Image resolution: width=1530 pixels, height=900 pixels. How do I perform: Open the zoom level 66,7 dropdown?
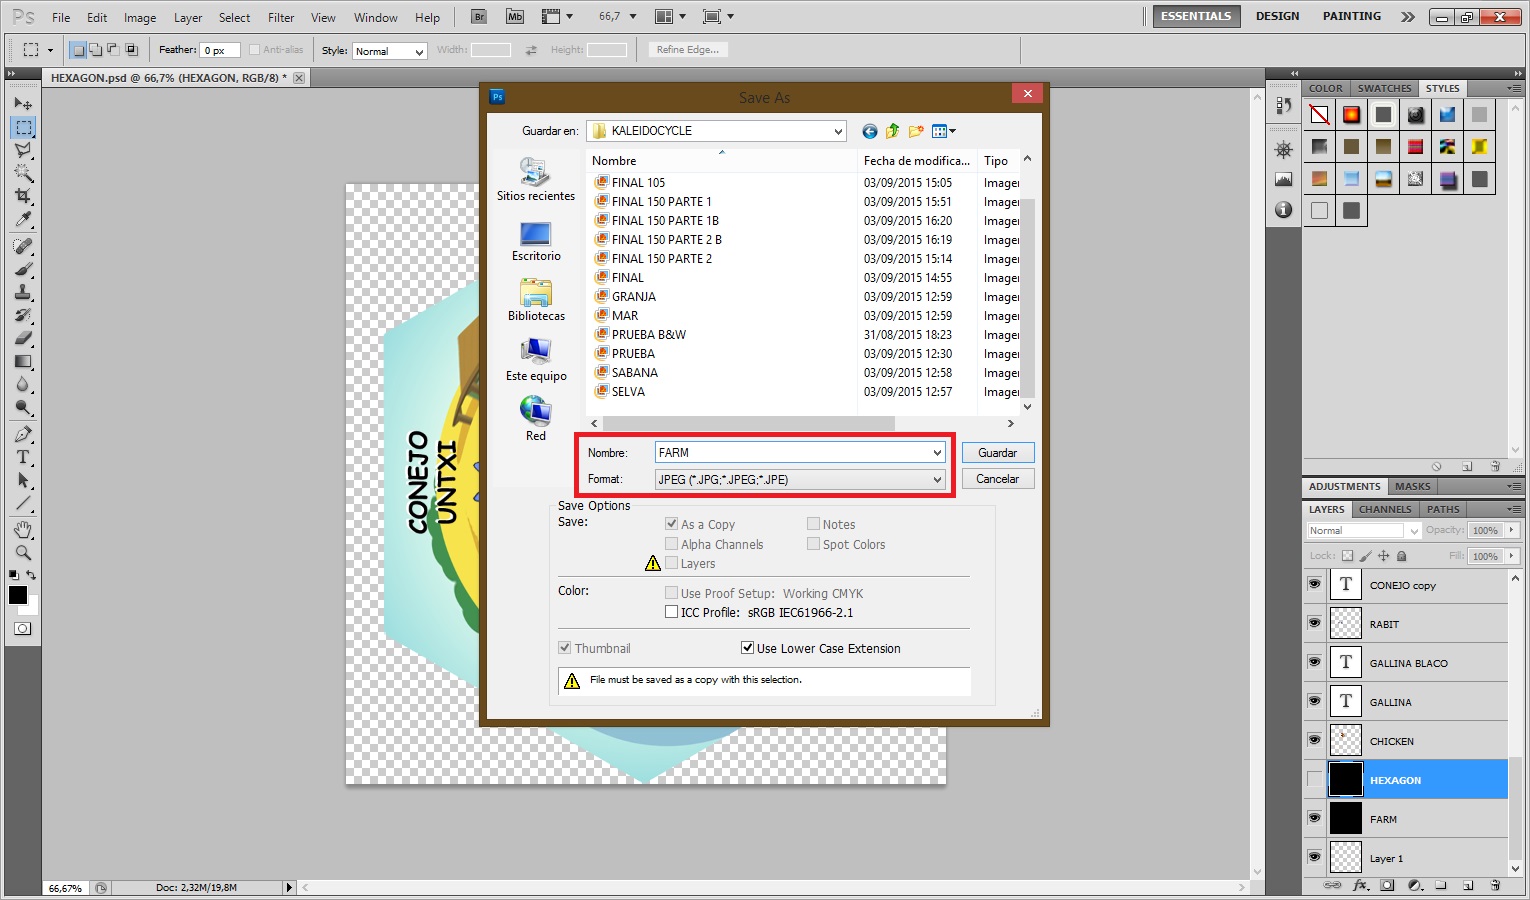[632, 17]
